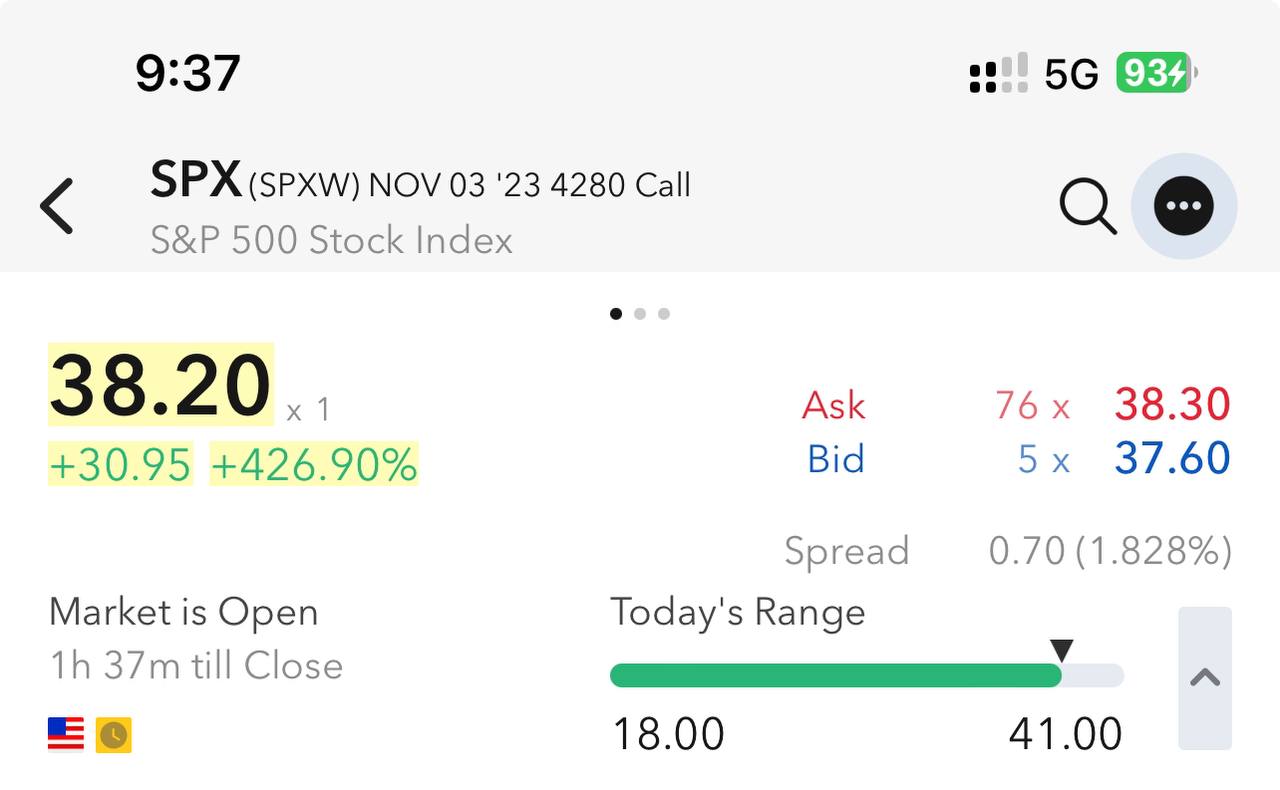Tap the Ask price 38.30
Image resolution: width=1280 pixels, height=790 pixels.
[1172, 405]
